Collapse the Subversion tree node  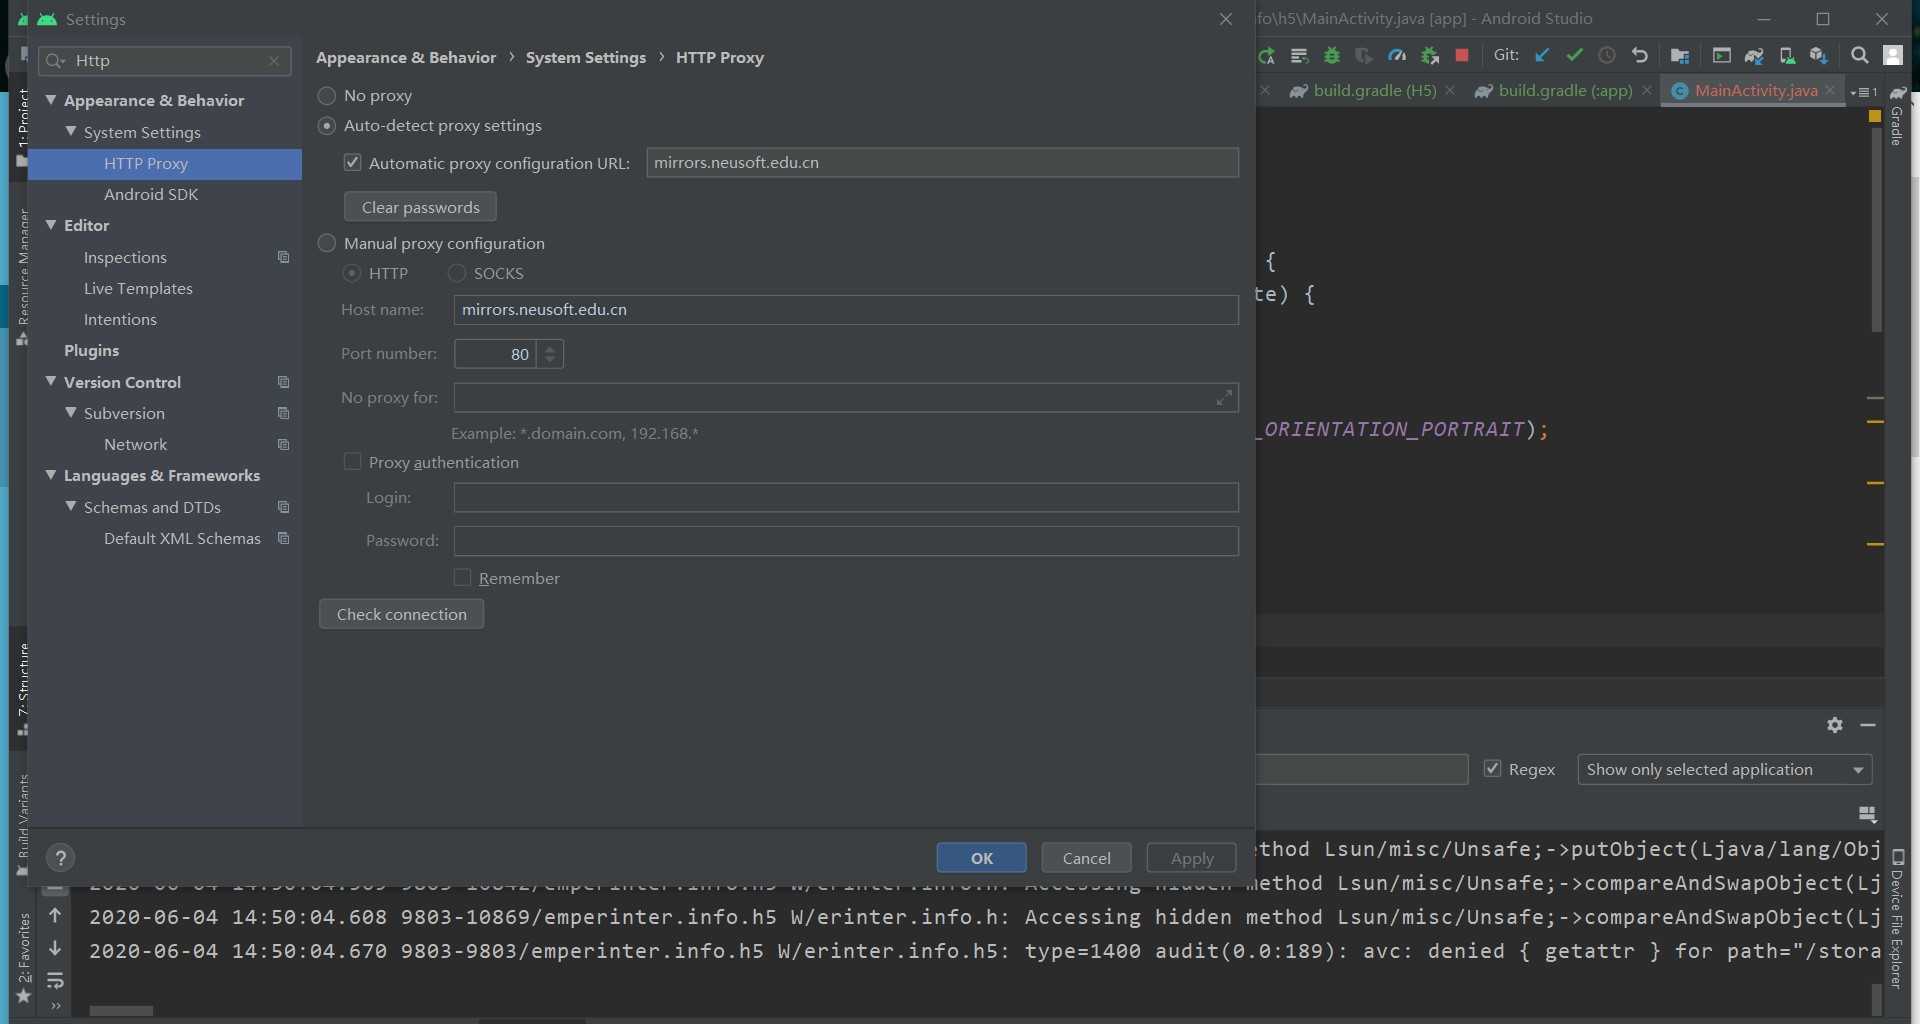pyautogui.click(x=71, y=412)
